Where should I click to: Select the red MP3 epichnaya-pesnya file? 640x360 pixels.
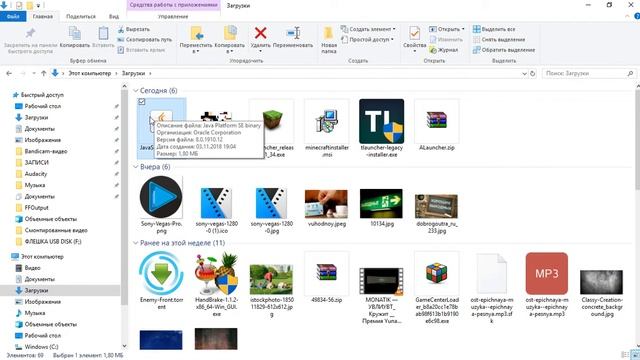547,284
